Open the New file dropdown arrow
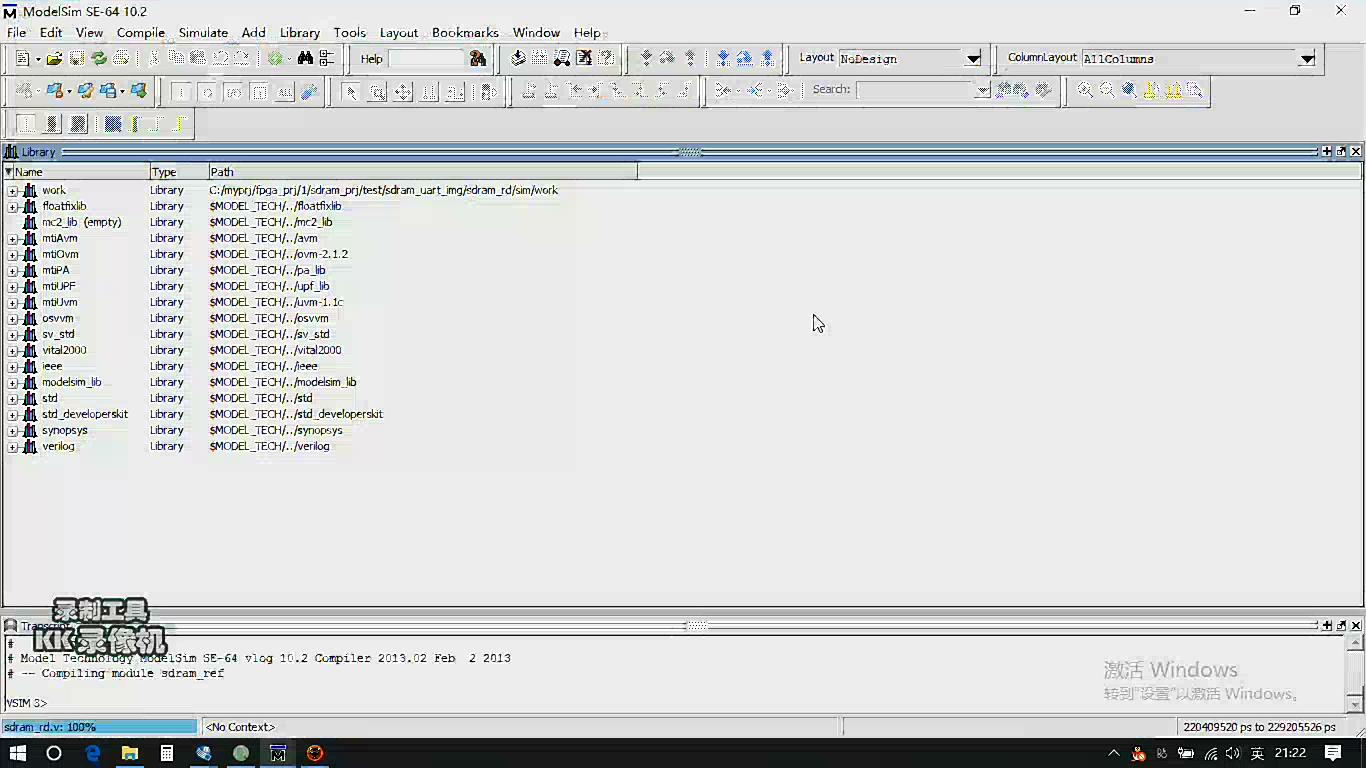 (x=38, y=59)
